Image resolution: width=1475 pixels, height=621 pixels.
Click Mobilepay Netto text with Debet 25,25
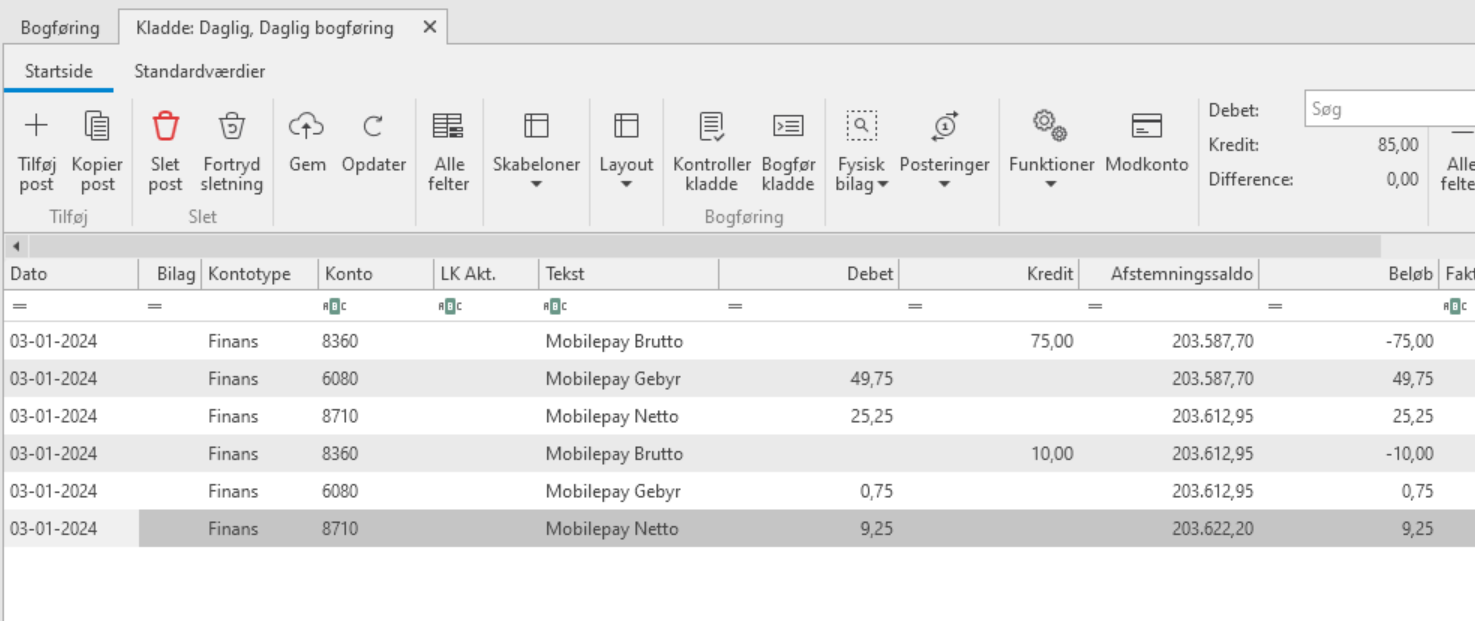[x=612, y=416]
